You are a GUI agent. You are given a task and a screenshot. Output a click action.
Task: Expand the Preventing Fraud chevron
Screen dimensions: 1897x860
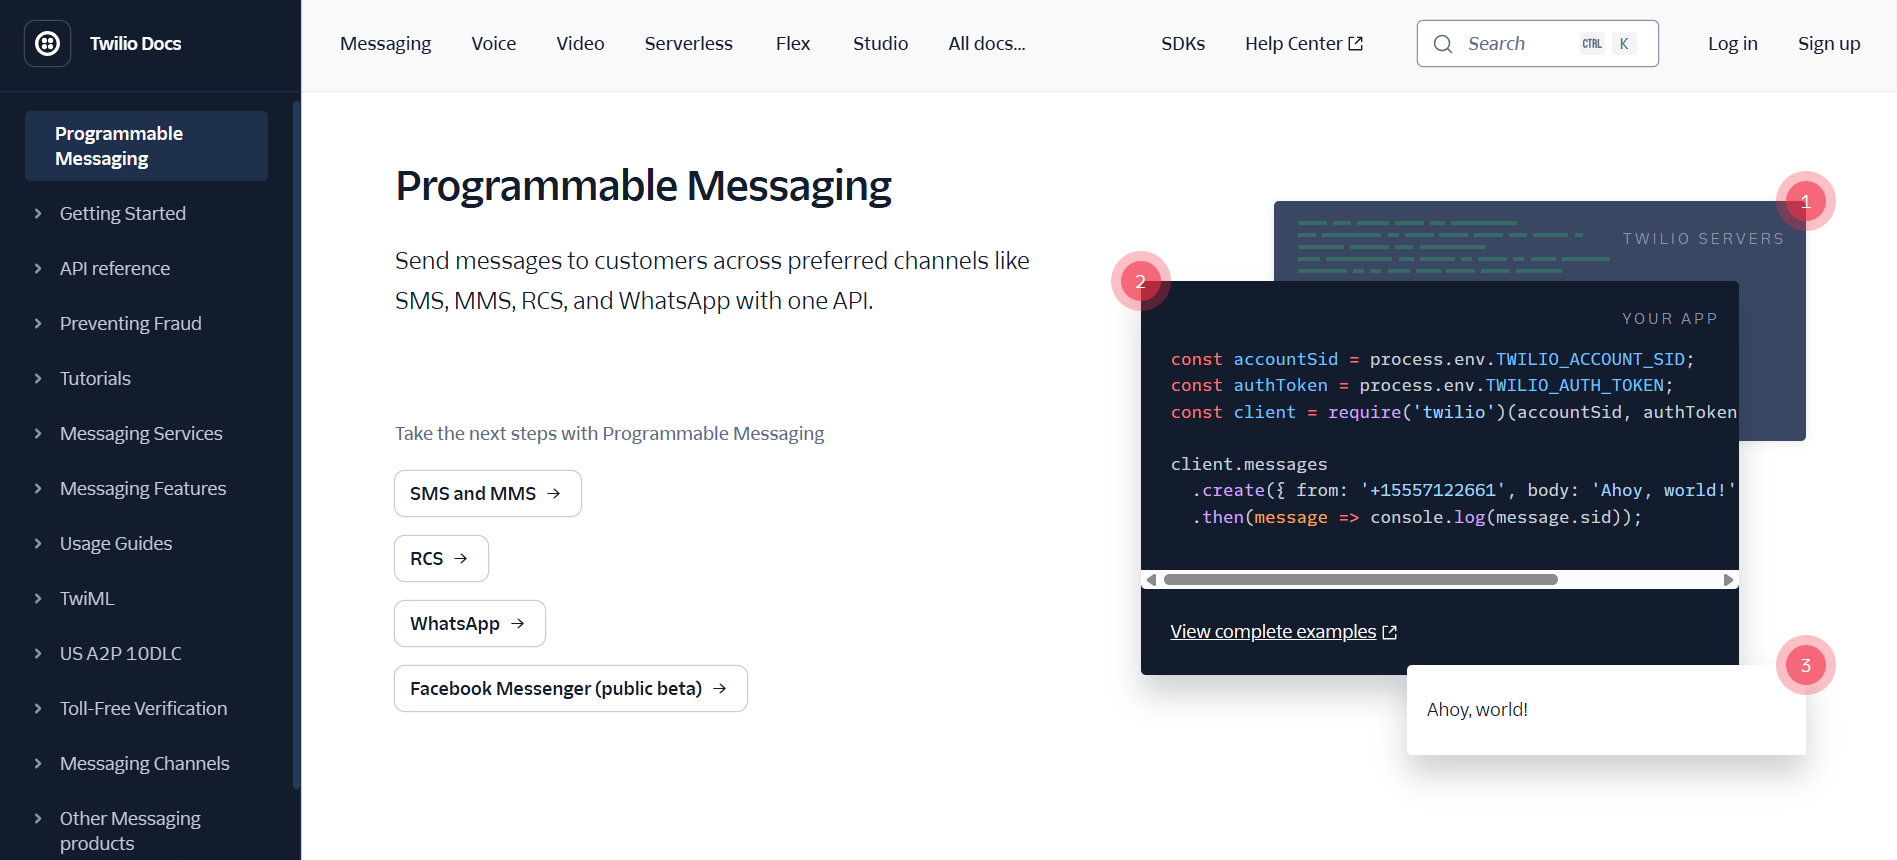pyautogui.click(x=38, y=323)
